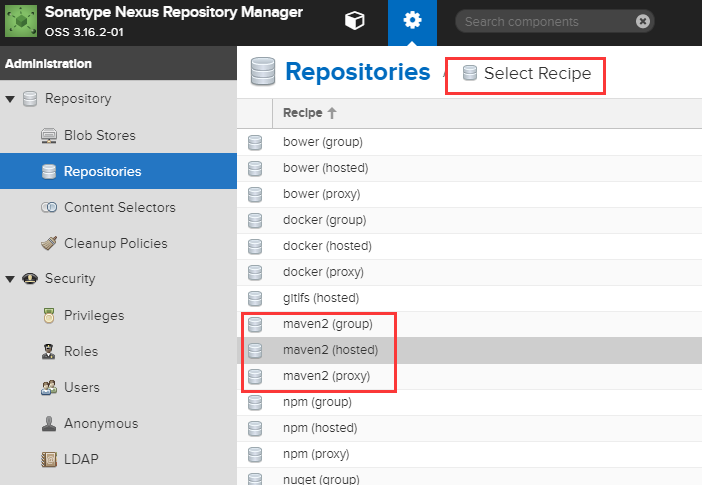This screenshot has height=485, width=702.
Task: Click the large Repositories header icon
Action: [263, 71]
